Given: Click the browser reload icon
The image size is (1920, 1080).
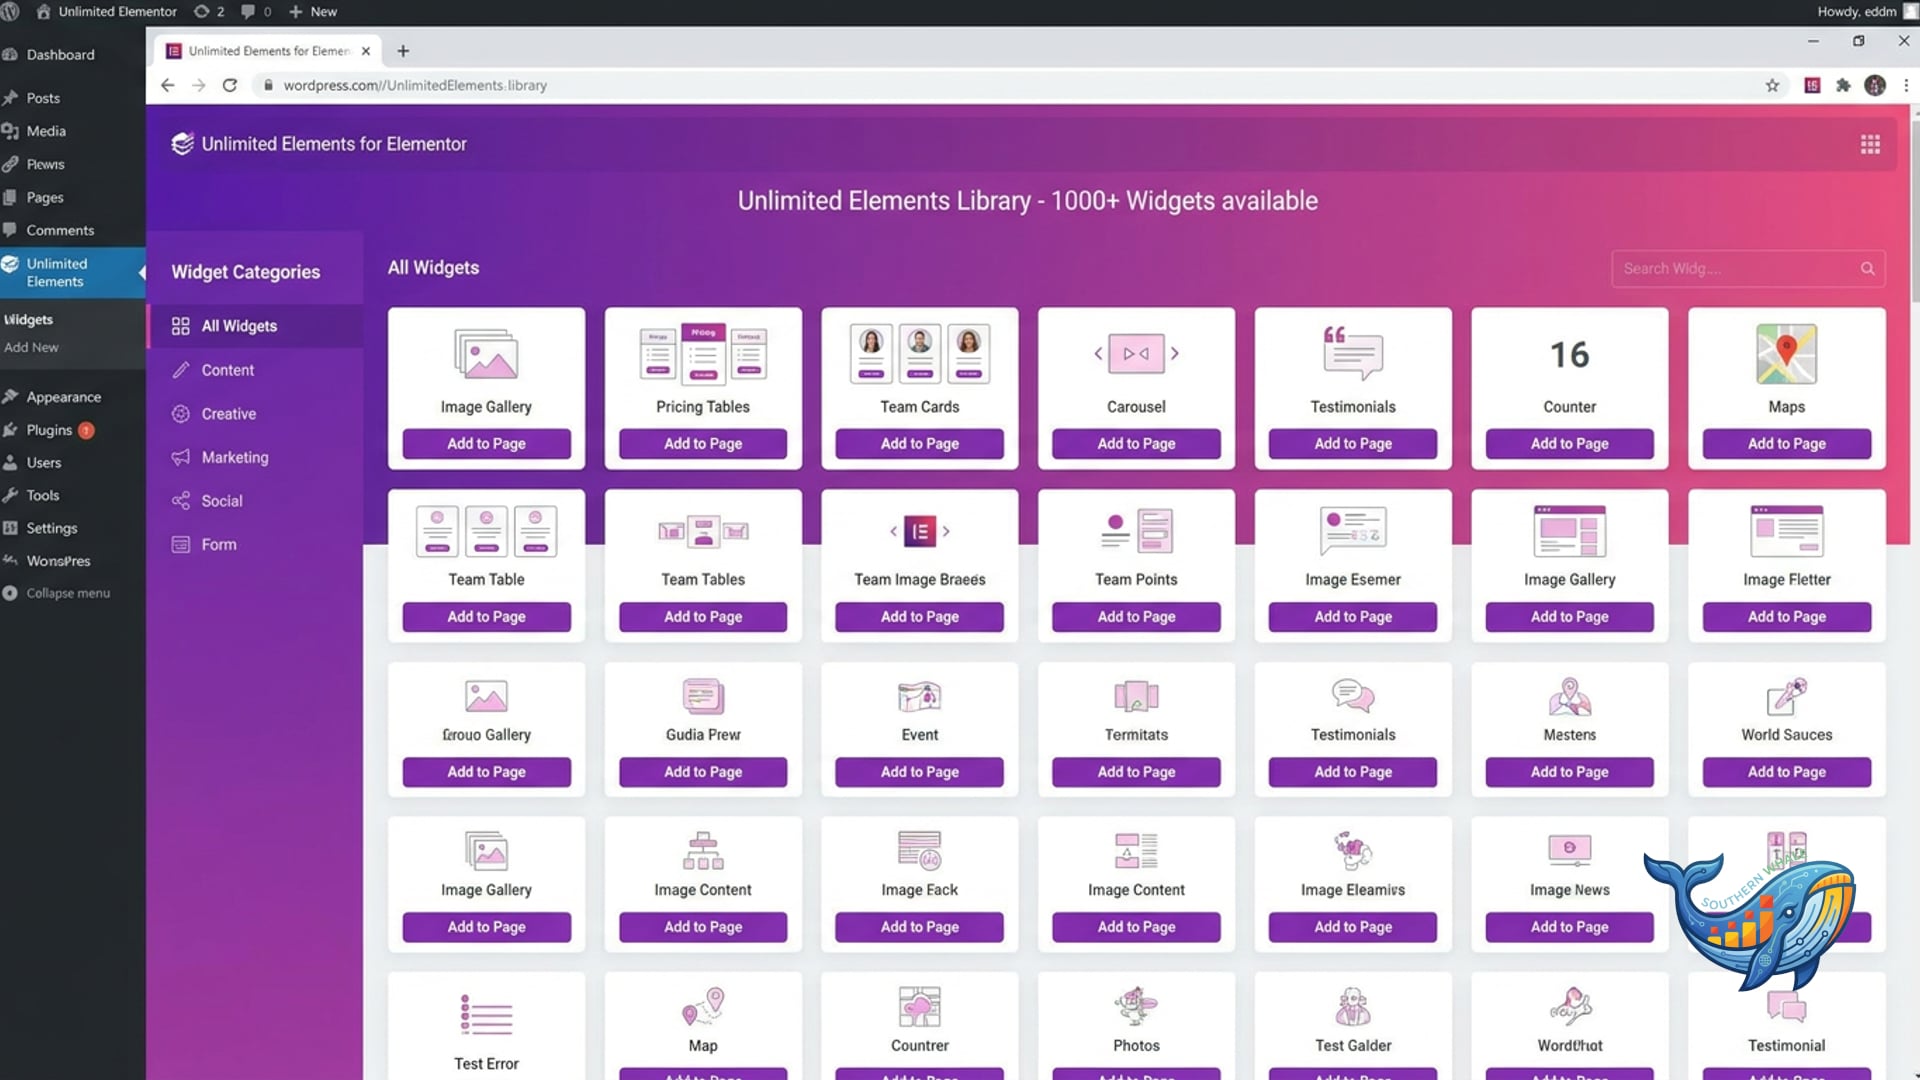Looking at the screenshot, I should pos(230,85).
